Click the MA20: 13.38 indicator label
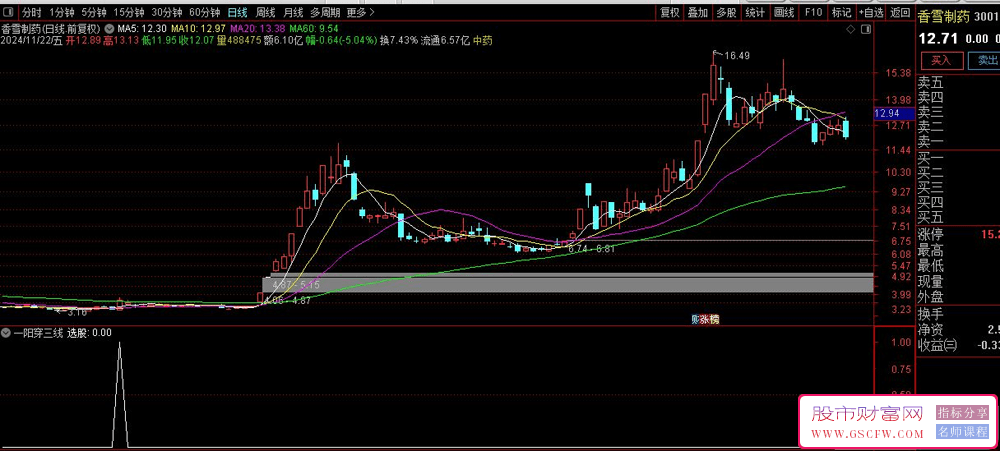Screen dimensions: 1000x451 tap(257, 29)
